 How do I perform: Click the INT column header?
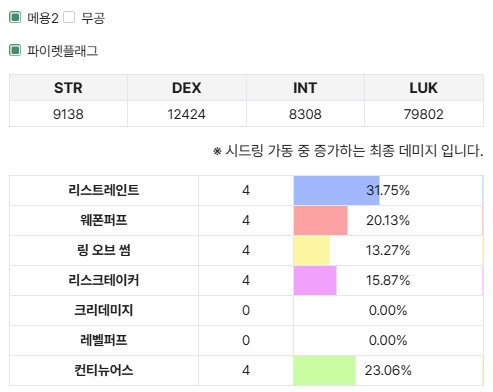click(305, 88)
